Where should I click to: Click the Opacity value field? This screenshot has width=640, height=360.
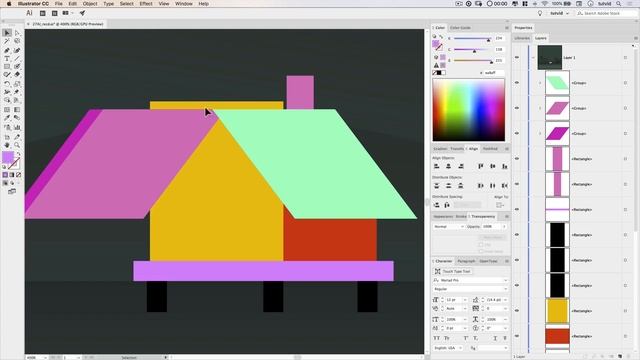coord(491,227)
